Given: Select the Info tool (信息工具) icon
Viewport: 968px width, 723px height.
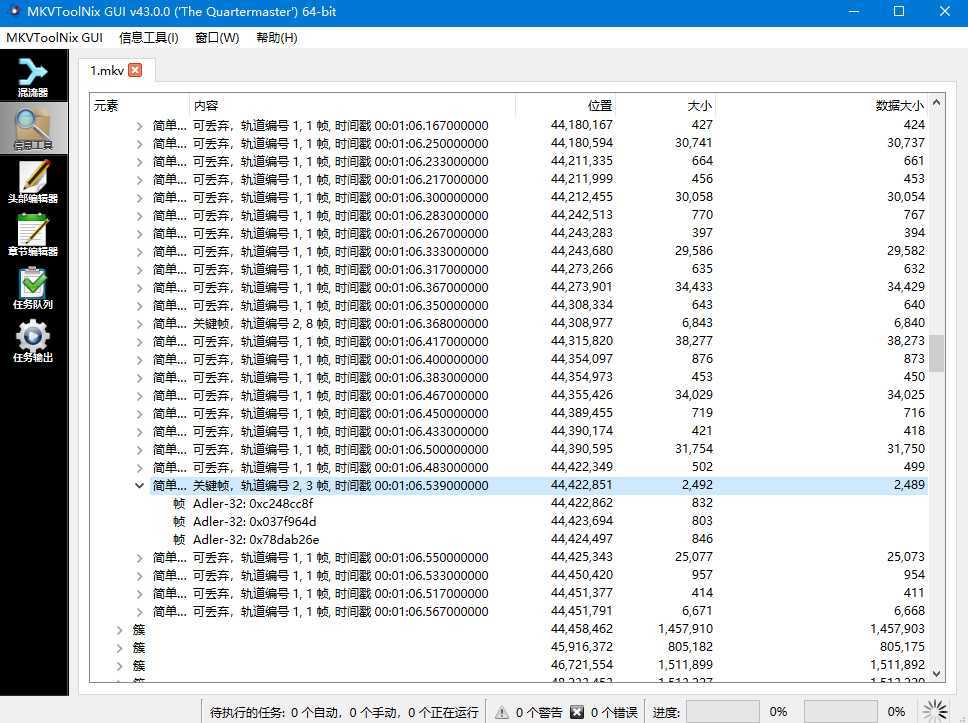Looking at the screenshot, I should tap(33, 128).
